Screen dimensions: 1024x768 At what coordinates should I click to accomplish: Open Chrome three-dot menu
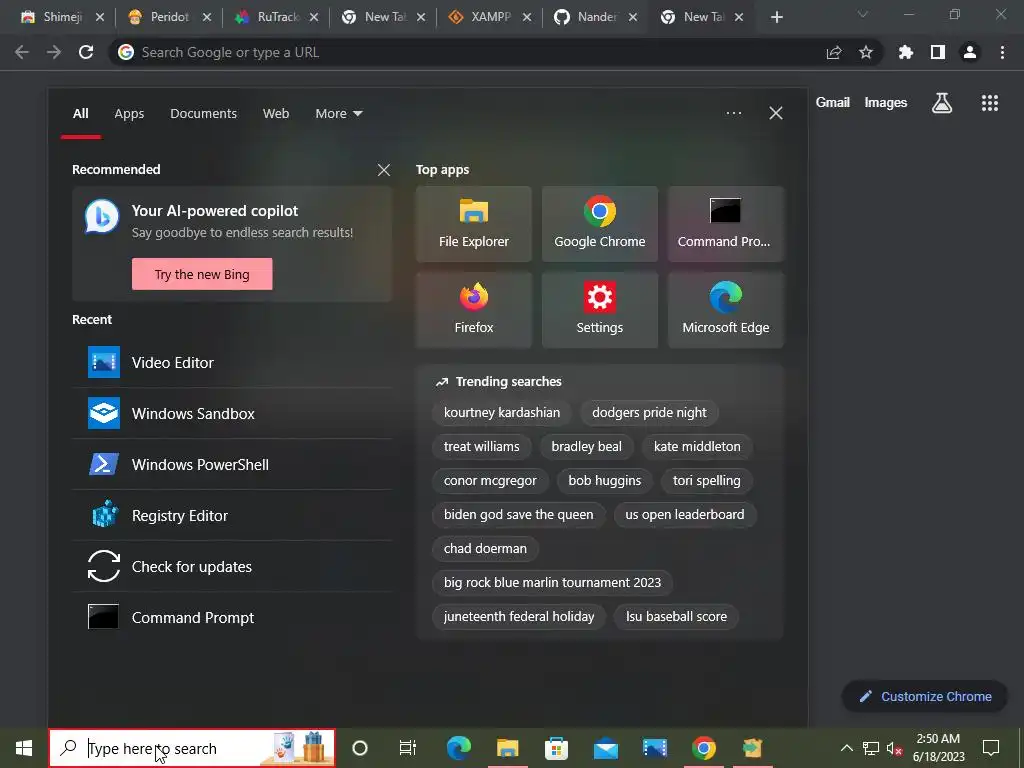tap(1002, 52)
